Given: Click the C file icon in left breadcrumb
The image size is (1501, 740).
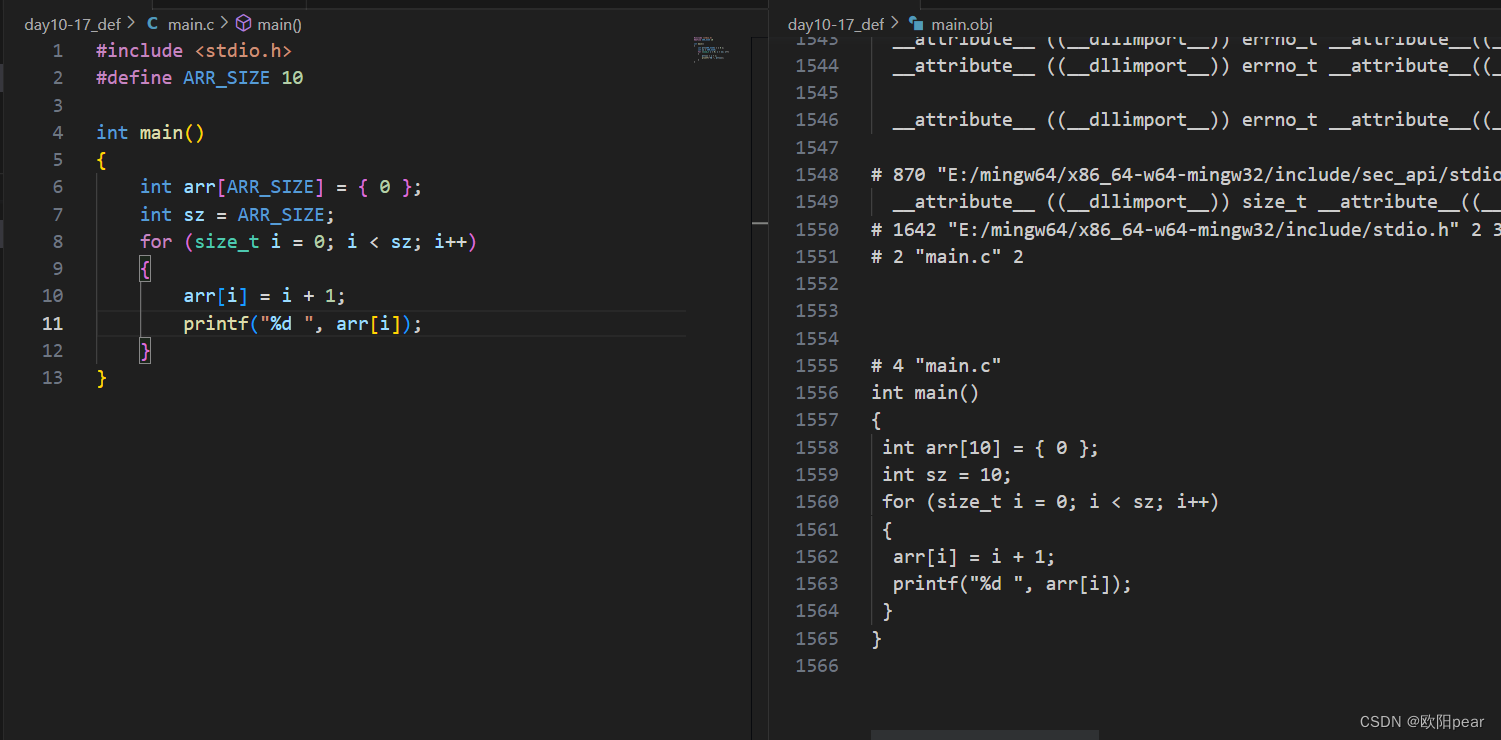Looking at the screenshot, I should pos(152,24).
